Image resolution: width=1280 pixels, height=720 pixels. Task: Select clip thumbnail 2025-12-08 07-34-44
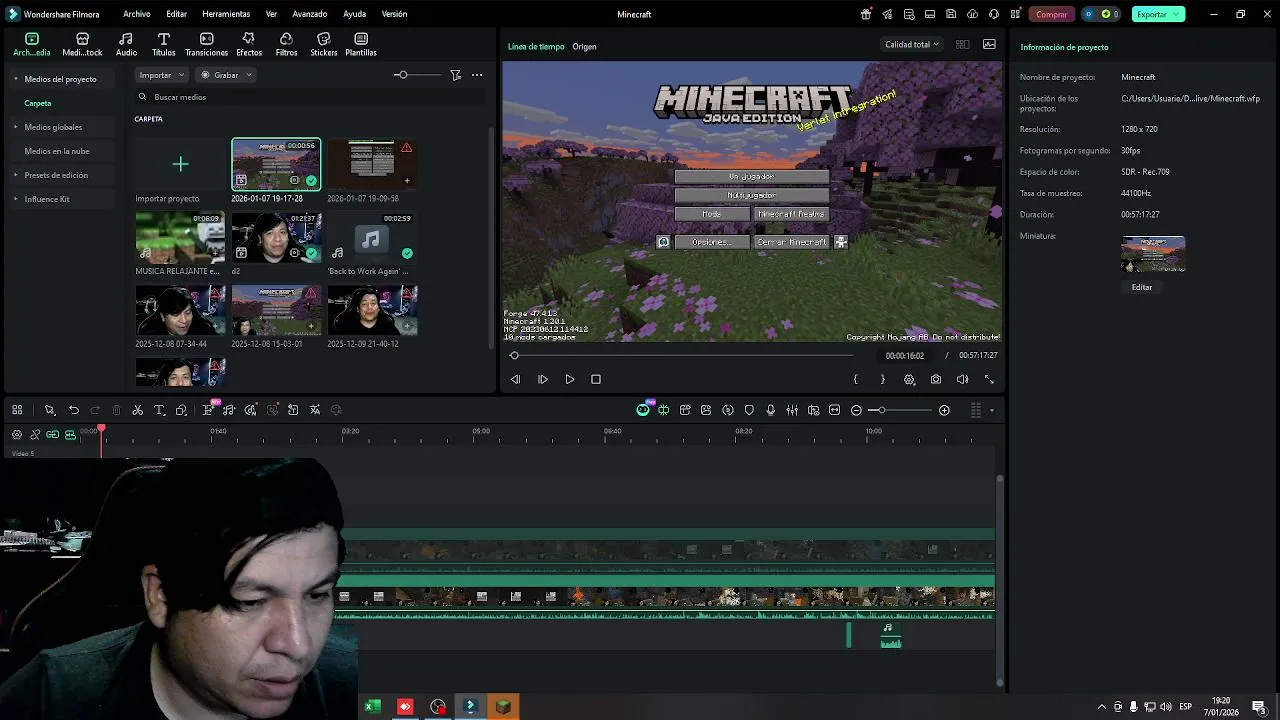180,310
